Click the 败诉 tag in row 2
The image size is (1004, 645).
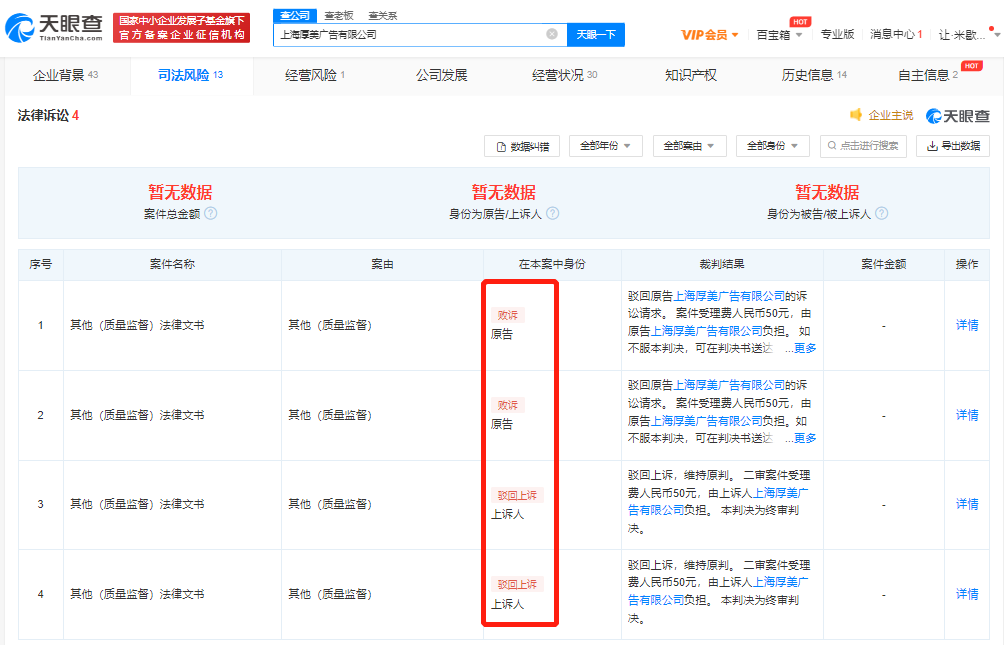coord(508,405)
